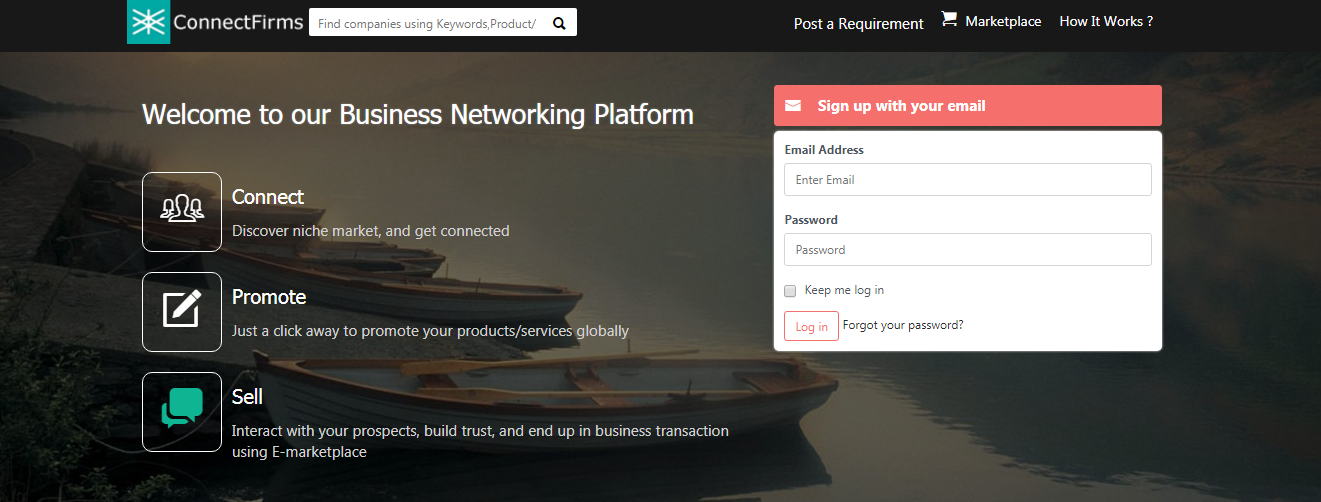Click the ConnectFirms snowflake logo icon
This screenshot has width=1321, height=502.
point(149,22)
